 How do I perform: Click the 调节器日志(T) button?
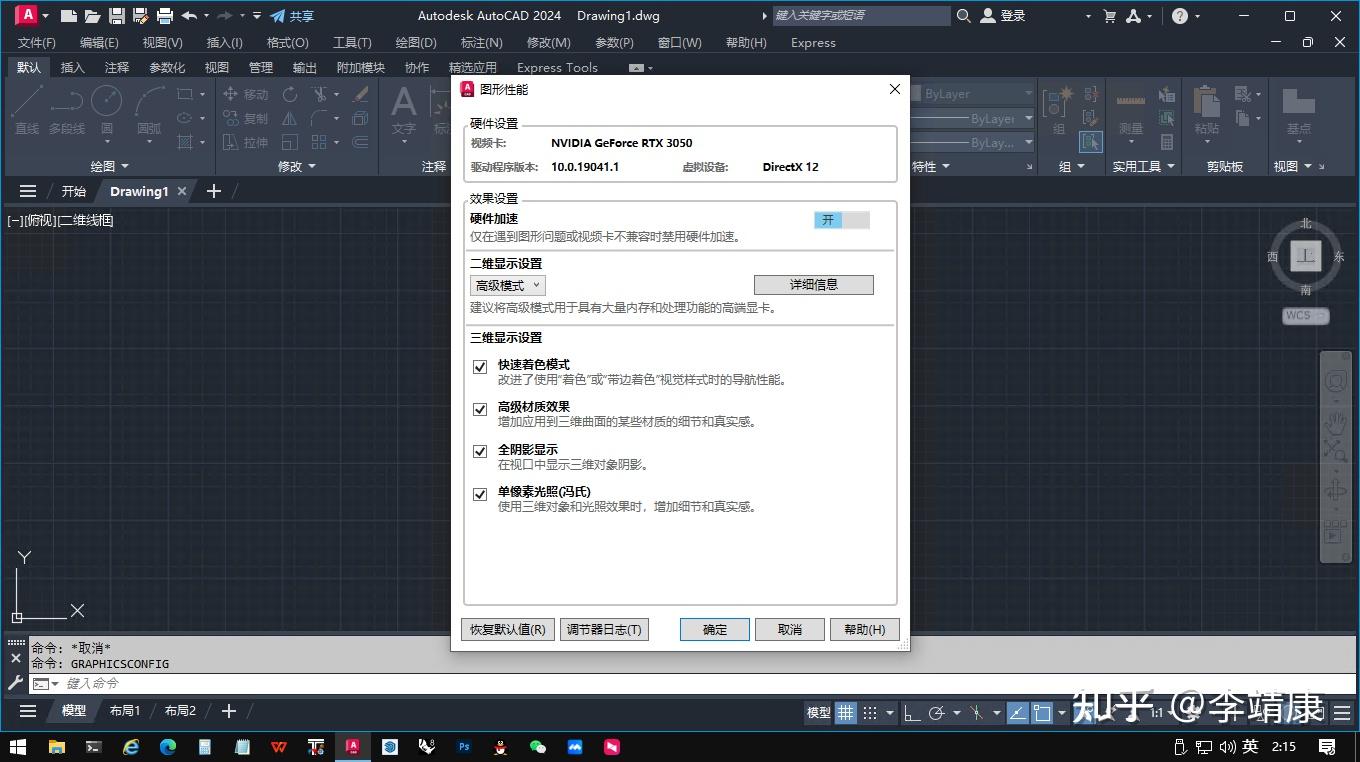[x=604, y=629]
